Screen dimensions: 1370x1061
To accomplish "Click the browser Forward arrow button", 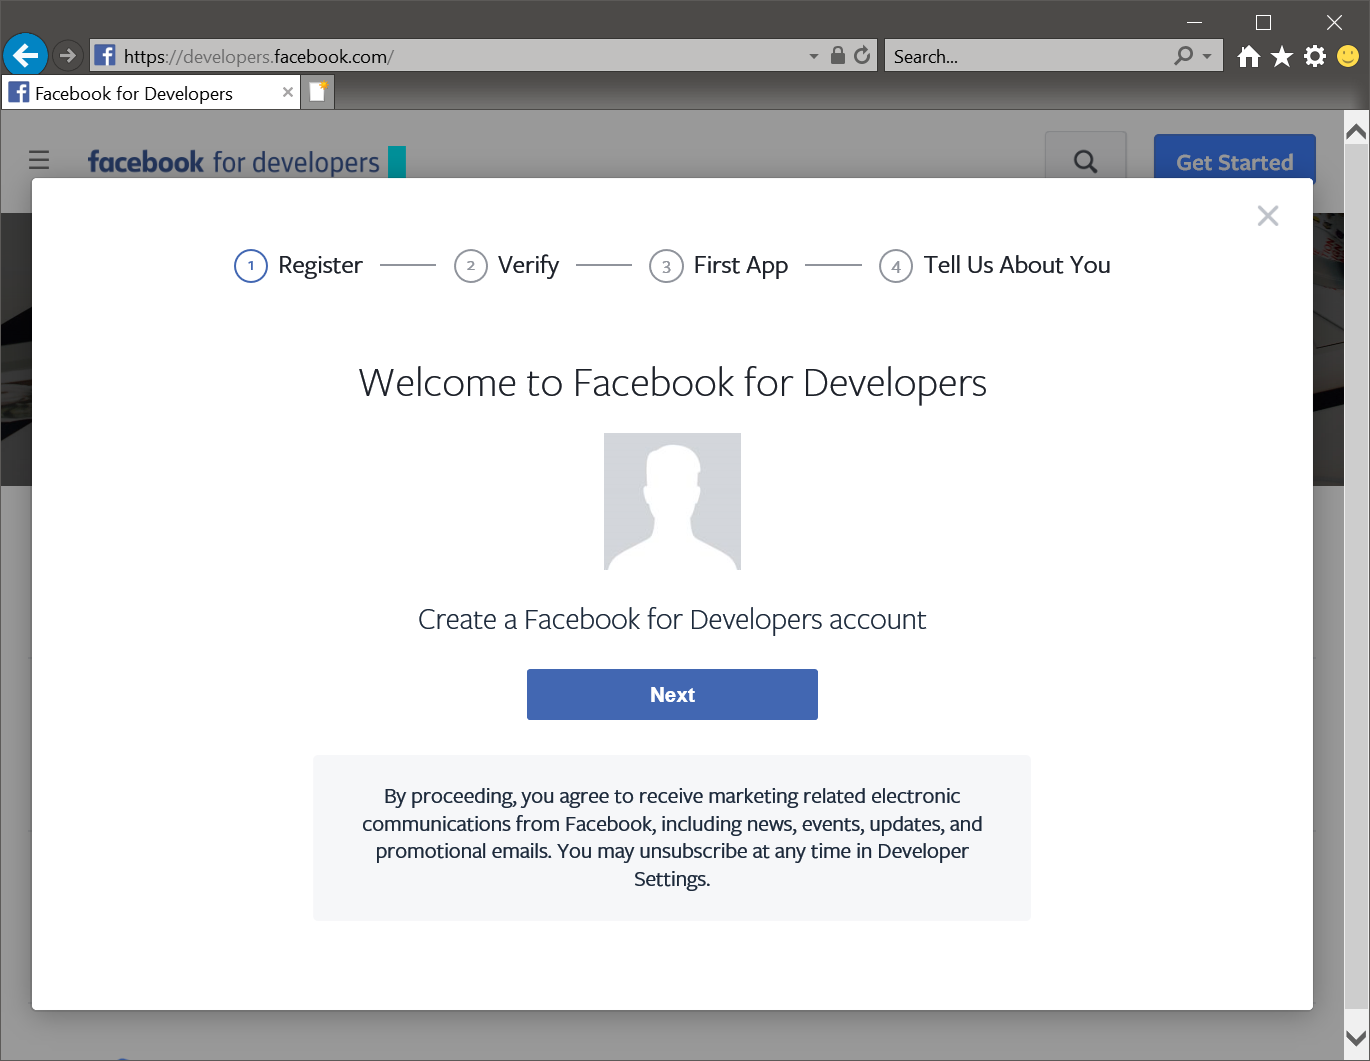I will pos(67,56).
